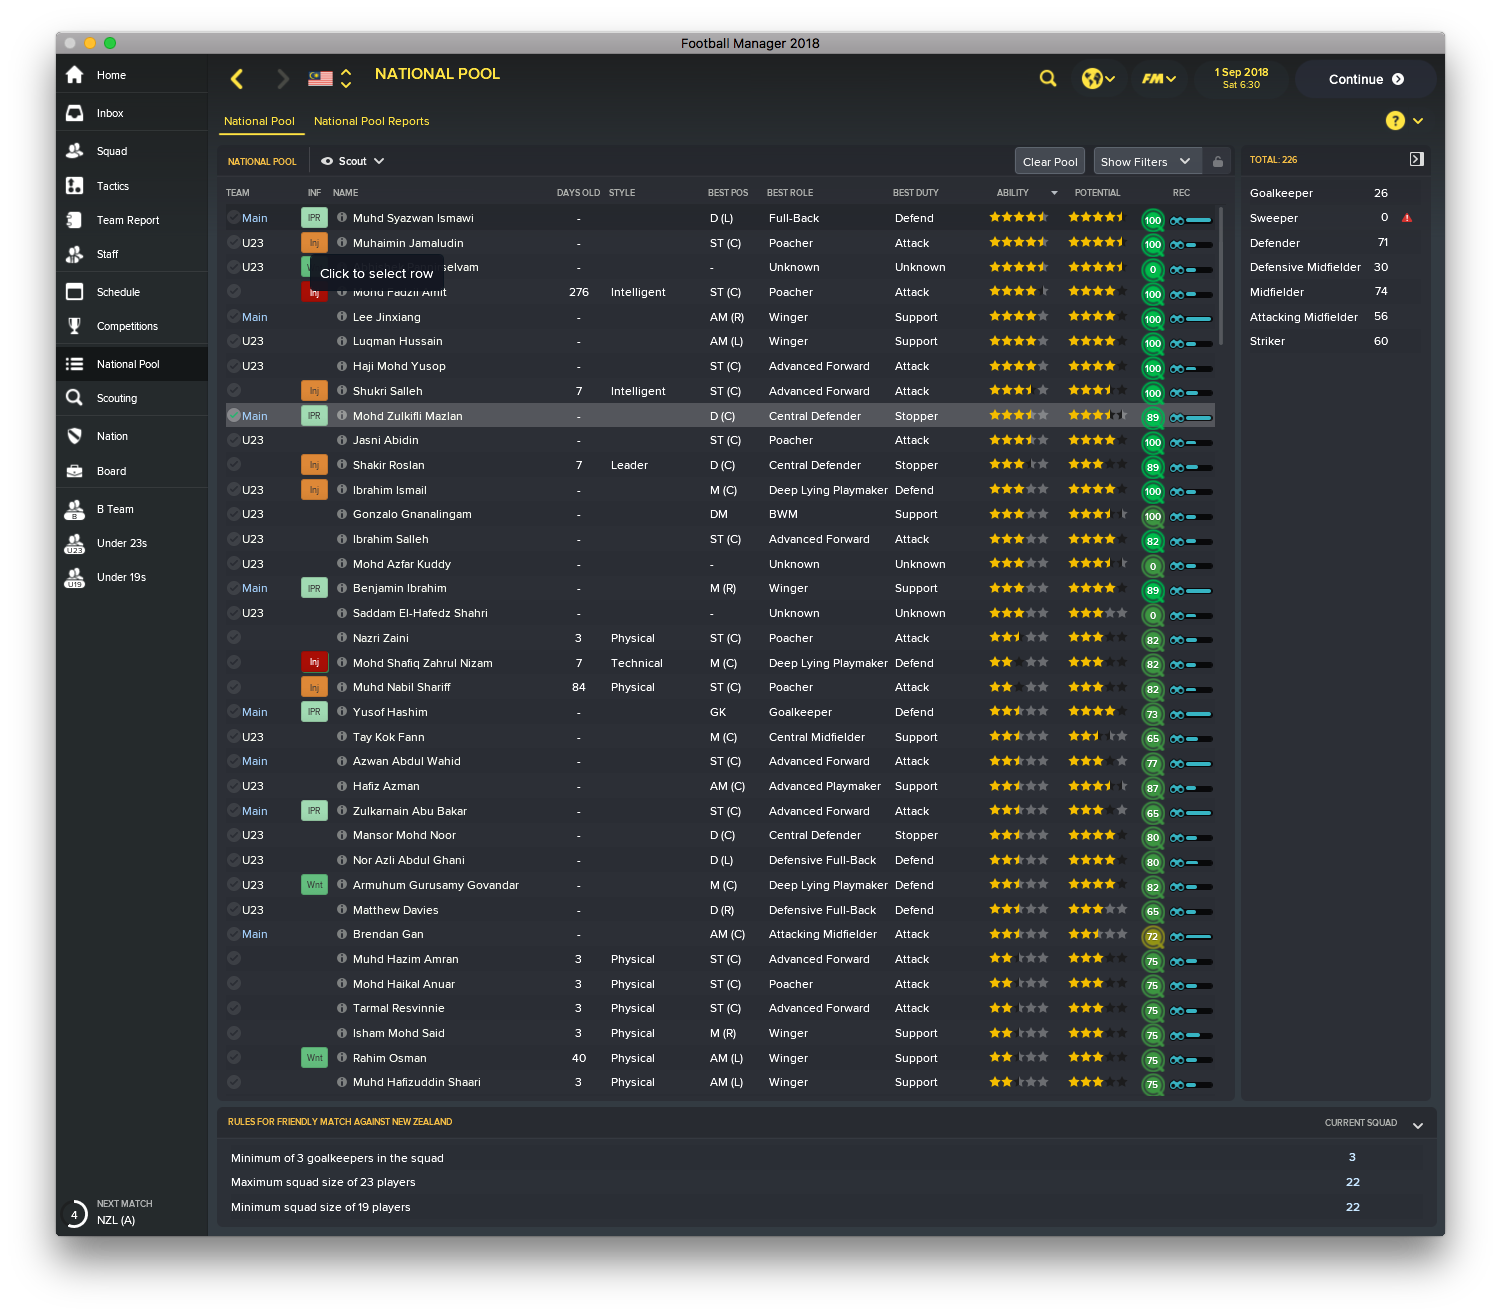Click the Continue button

(1365, 79)
